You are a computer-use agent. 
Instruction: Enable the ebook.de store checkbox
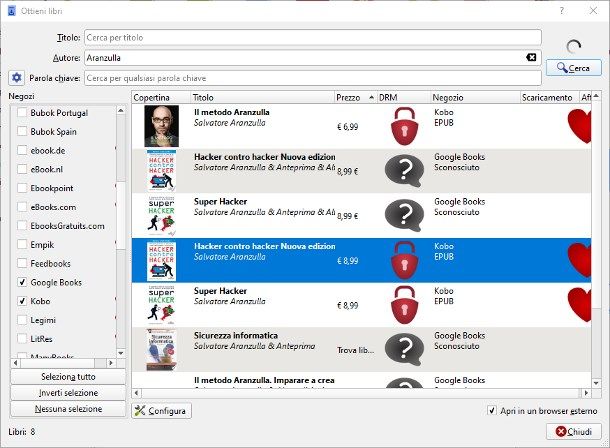coord(22,150)
